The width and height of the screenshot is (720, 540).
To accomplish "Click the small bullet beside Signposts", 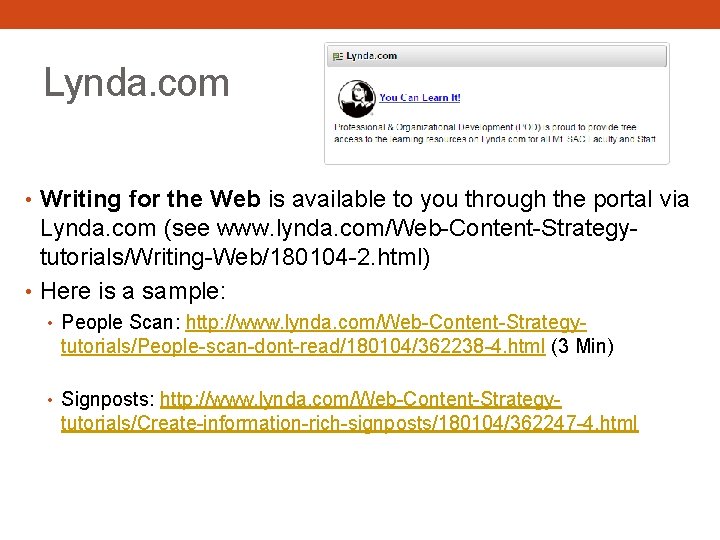I will tap(51, 400).
